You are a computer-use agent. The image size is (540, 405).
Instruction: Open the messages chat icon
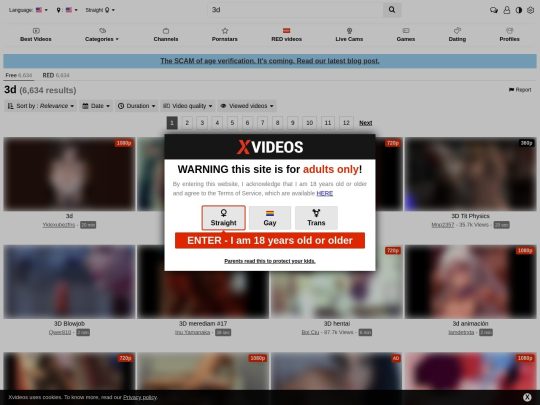(494, 10)
